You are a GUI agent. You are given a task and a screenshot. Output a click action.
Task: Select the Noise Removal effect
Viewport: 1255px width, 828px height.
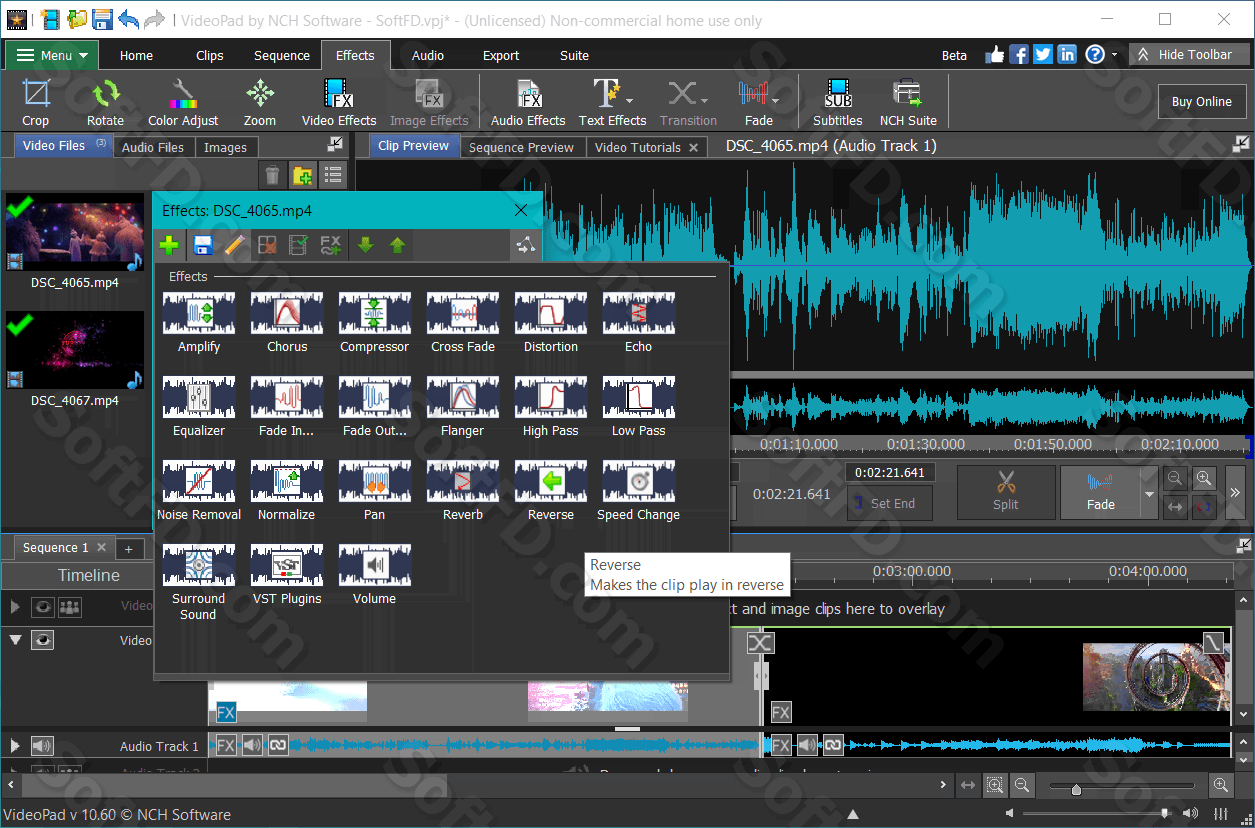199,491
